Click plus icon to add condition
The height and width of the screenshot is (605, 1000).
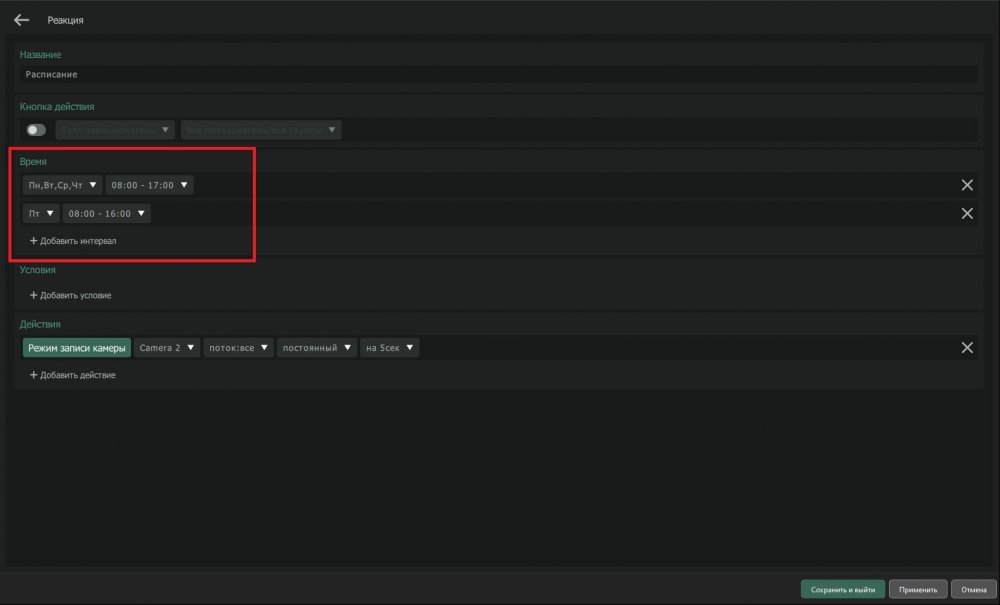(33, 296)
